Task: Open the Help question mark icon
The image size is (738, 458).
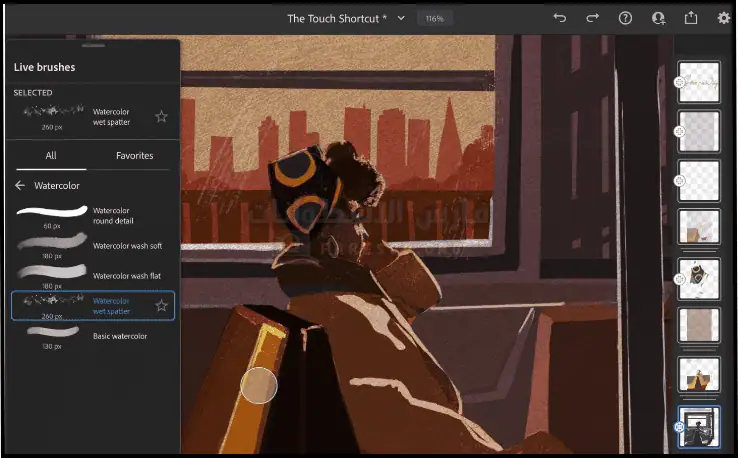Action: click(625, 18)
